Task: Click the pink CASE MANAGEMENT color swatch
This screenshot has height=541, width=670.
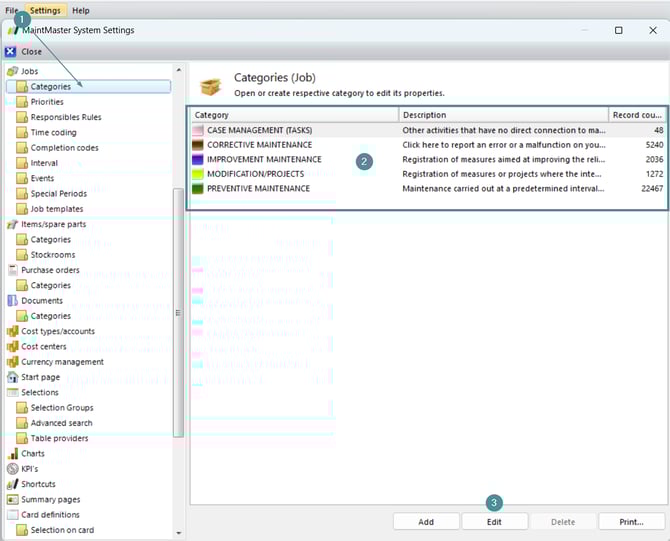Action: [198, 130]
